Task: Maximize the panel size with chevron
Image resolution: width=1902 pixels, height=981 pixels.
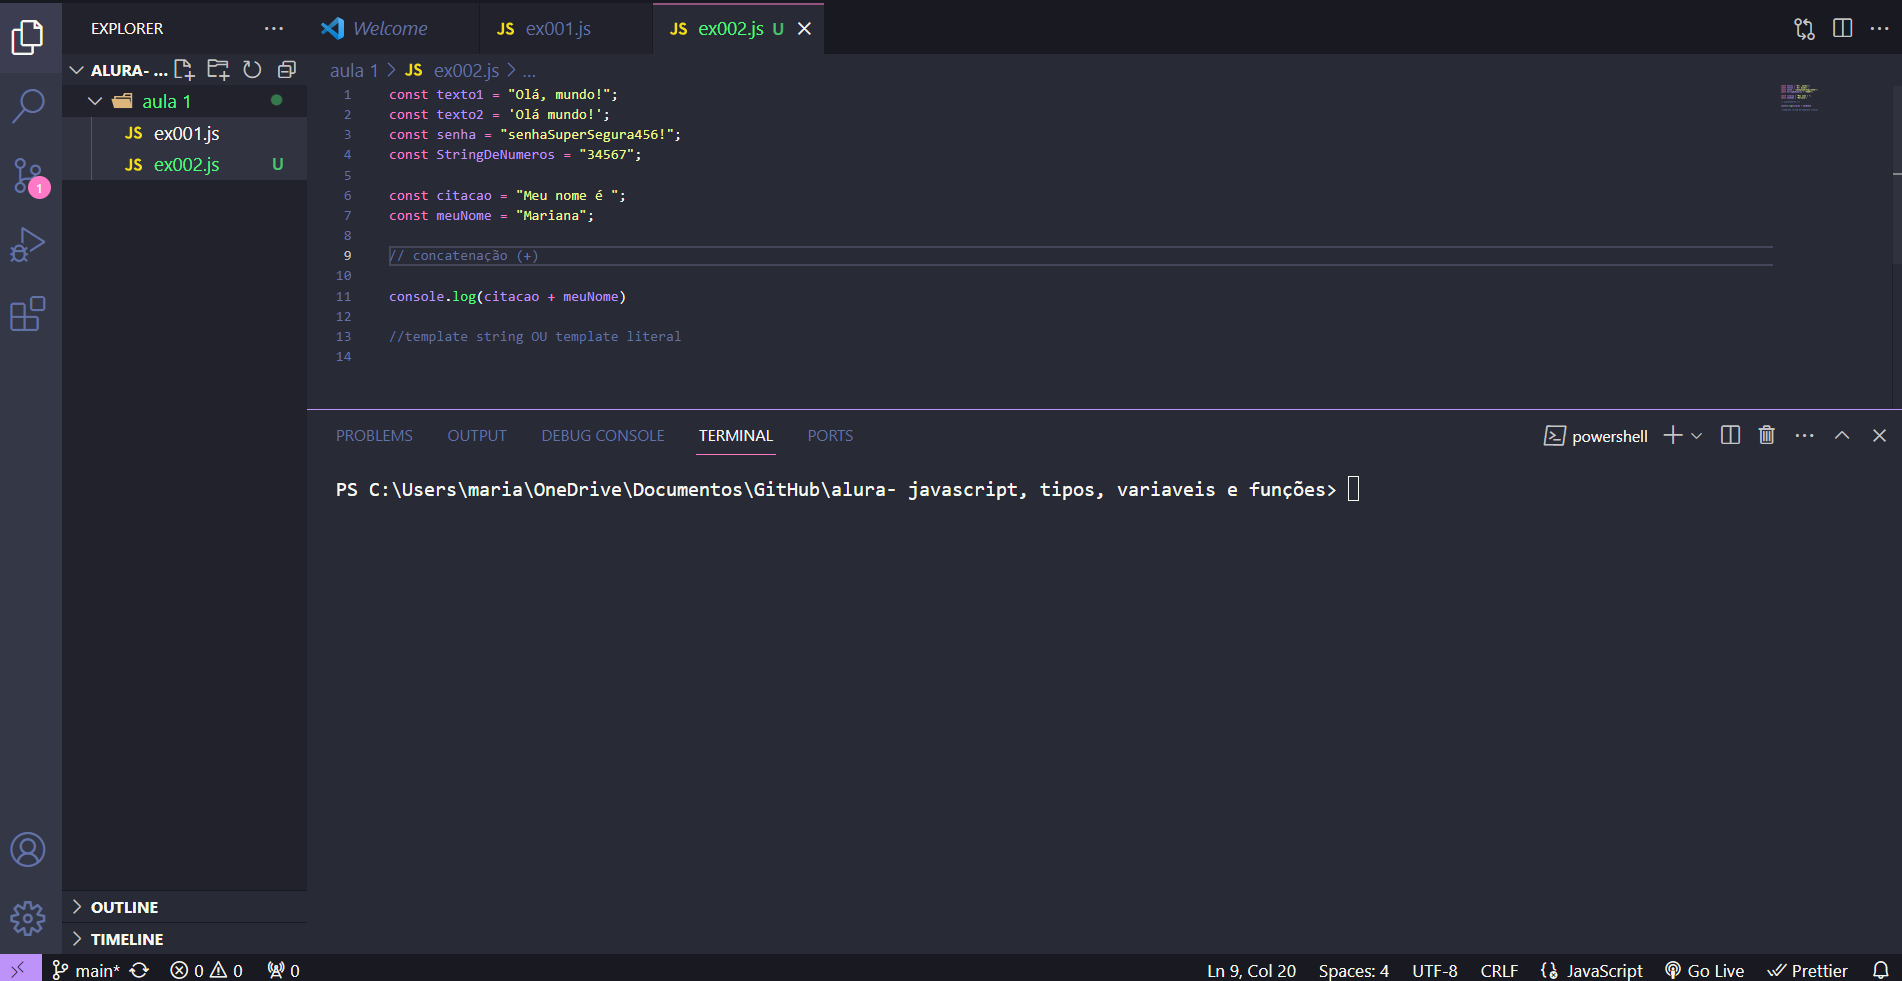Action: pyautogui.click(x=1842, y=435)
